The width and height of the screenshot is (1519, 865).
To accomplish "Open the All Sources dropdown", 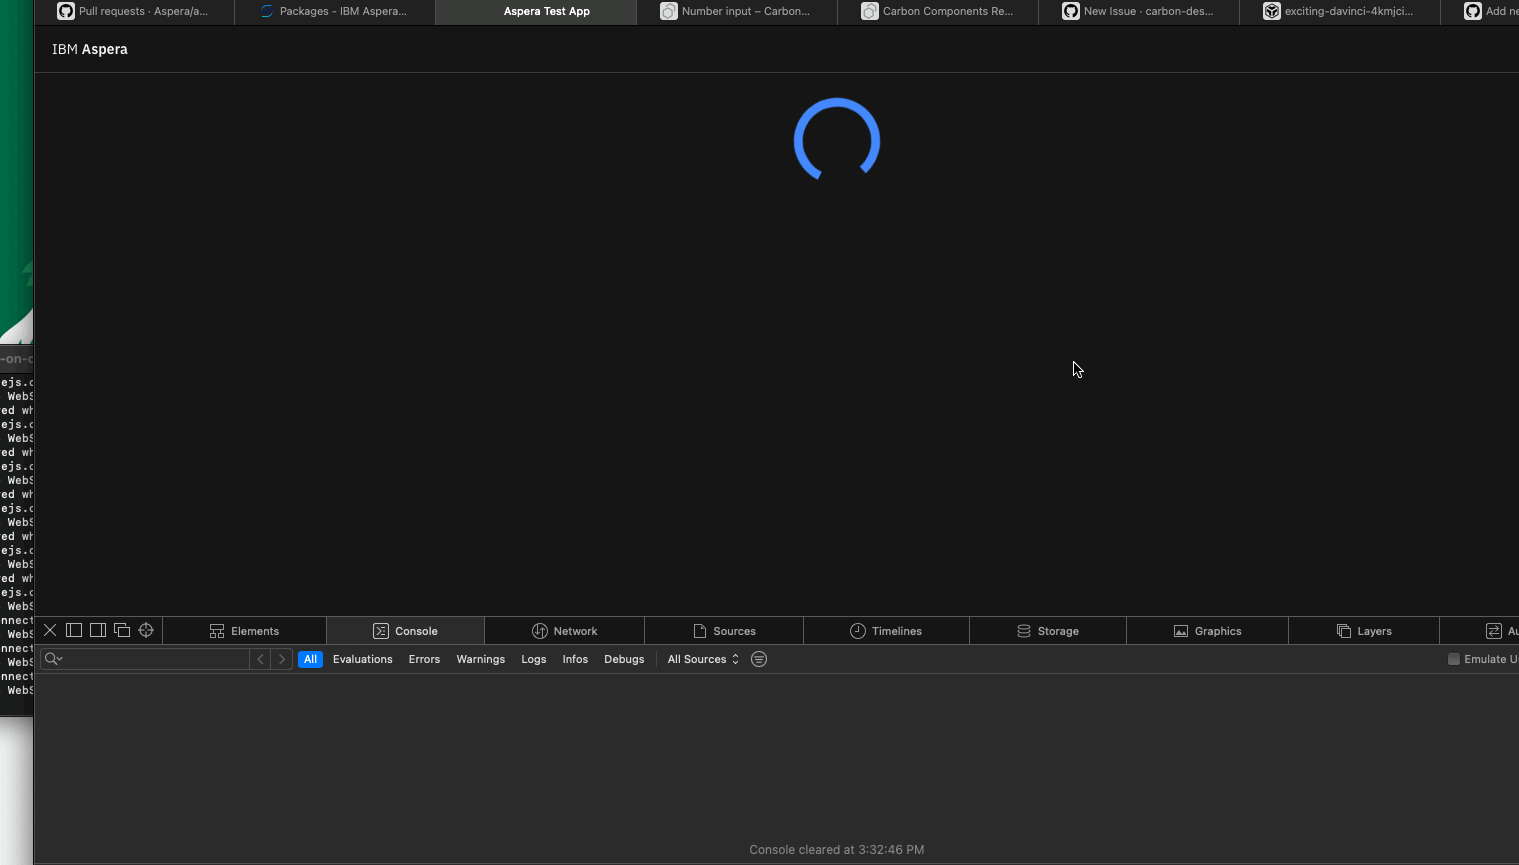I will [x=702, y=658].
